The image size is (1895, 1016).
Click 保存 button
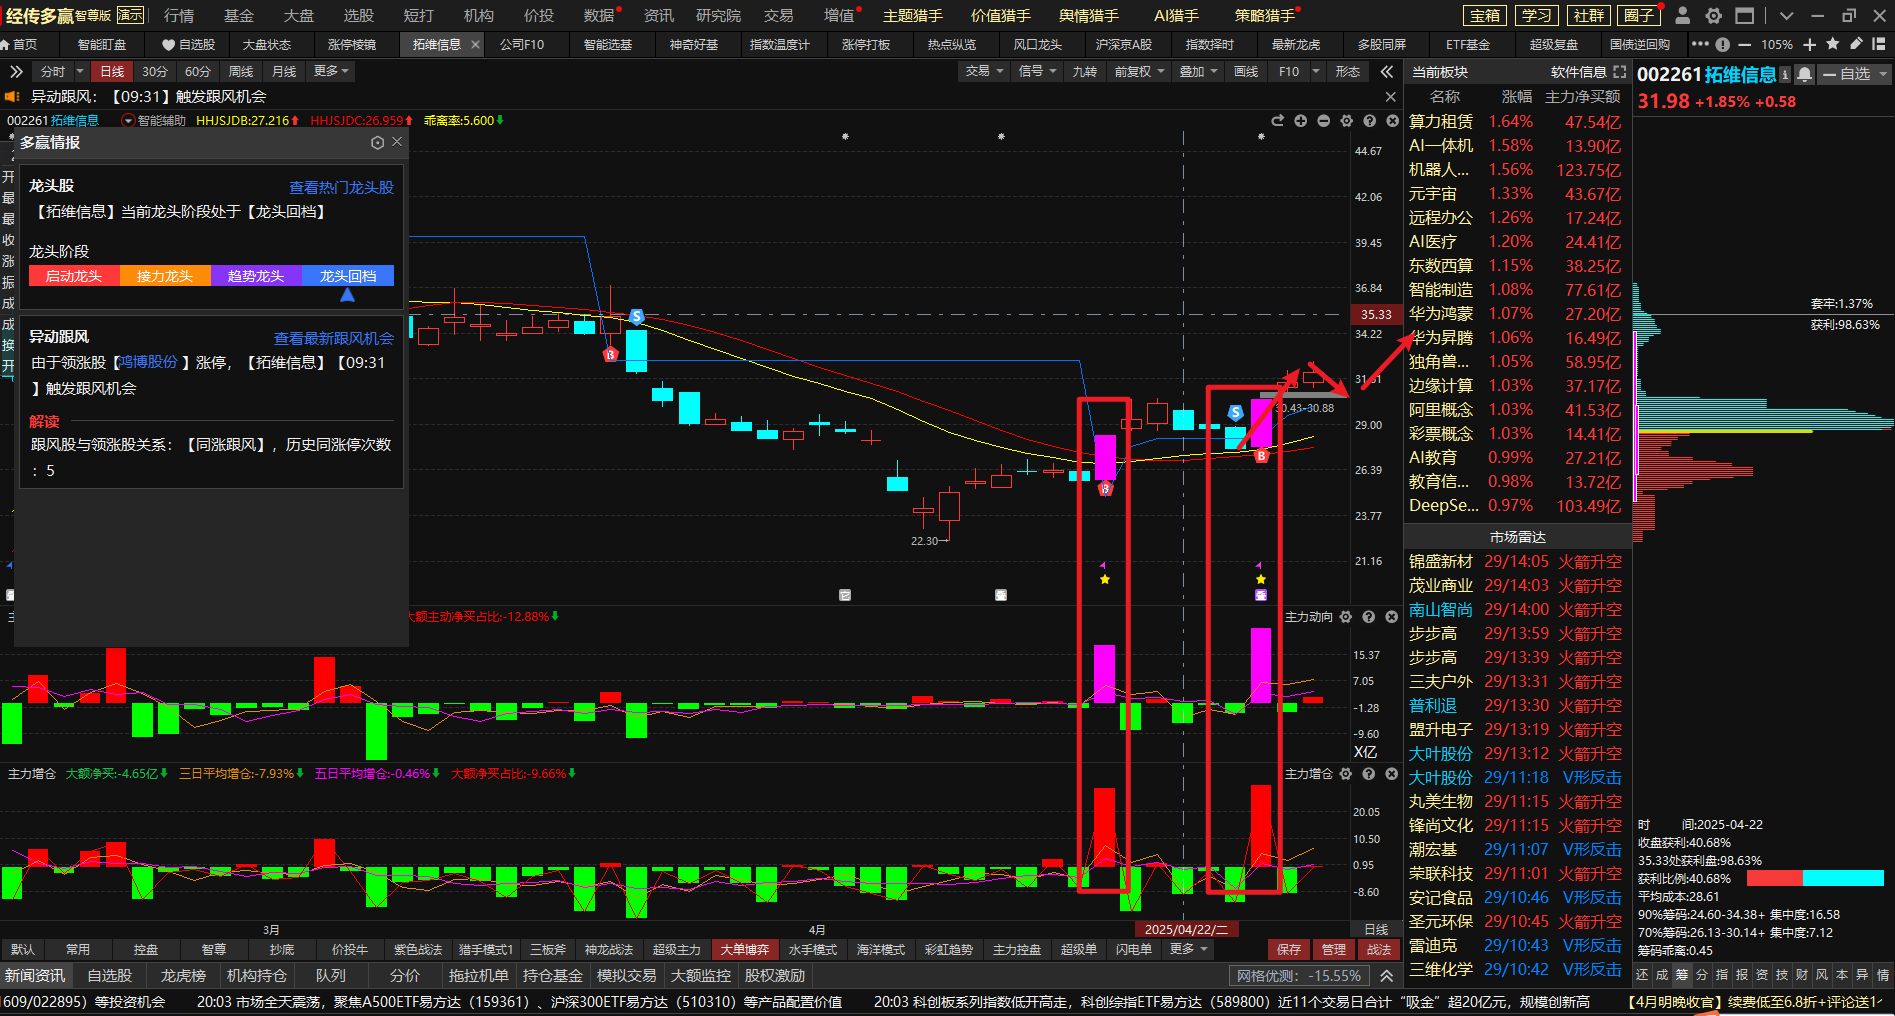pos(1289,950)
